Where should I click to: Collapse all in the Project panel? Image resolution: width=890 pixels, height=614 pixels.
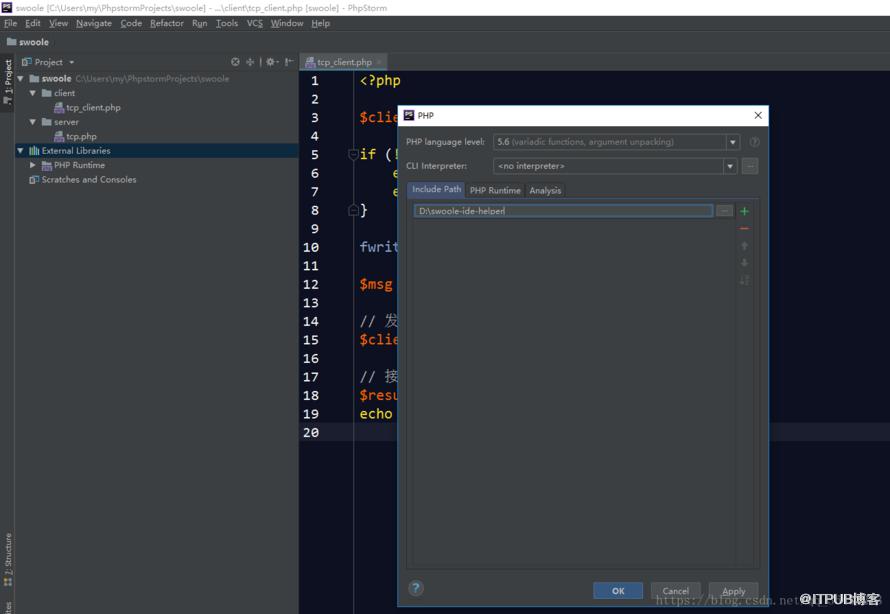click(250, 62)
